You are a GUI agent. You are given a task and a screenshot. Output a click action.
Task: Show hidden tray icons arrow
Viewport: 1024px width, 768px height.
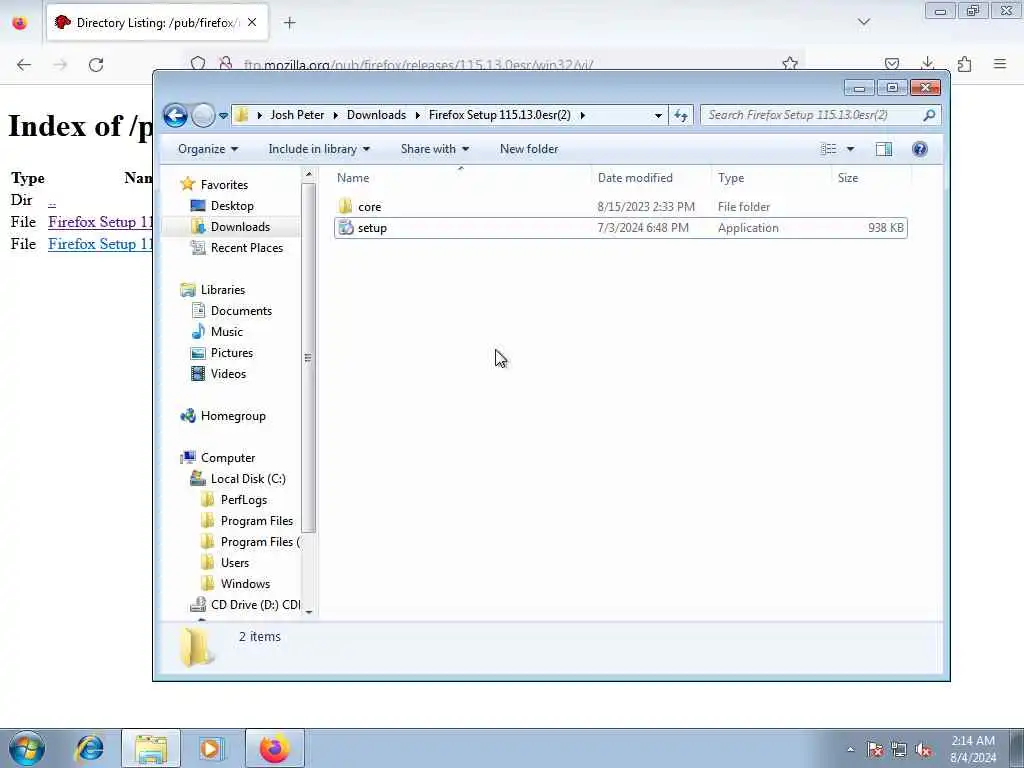850,749
